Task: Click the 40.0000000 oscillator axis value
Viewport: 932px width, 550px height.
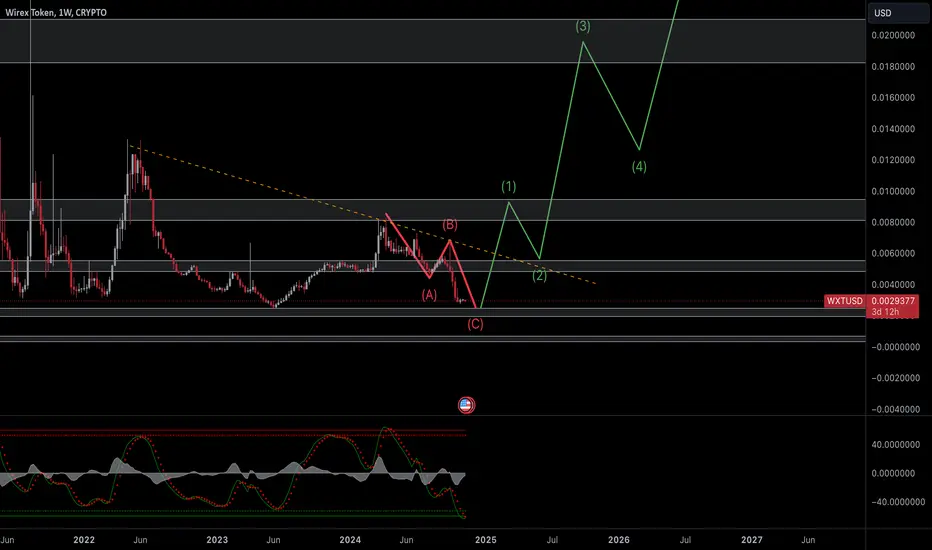Action: 896,445
